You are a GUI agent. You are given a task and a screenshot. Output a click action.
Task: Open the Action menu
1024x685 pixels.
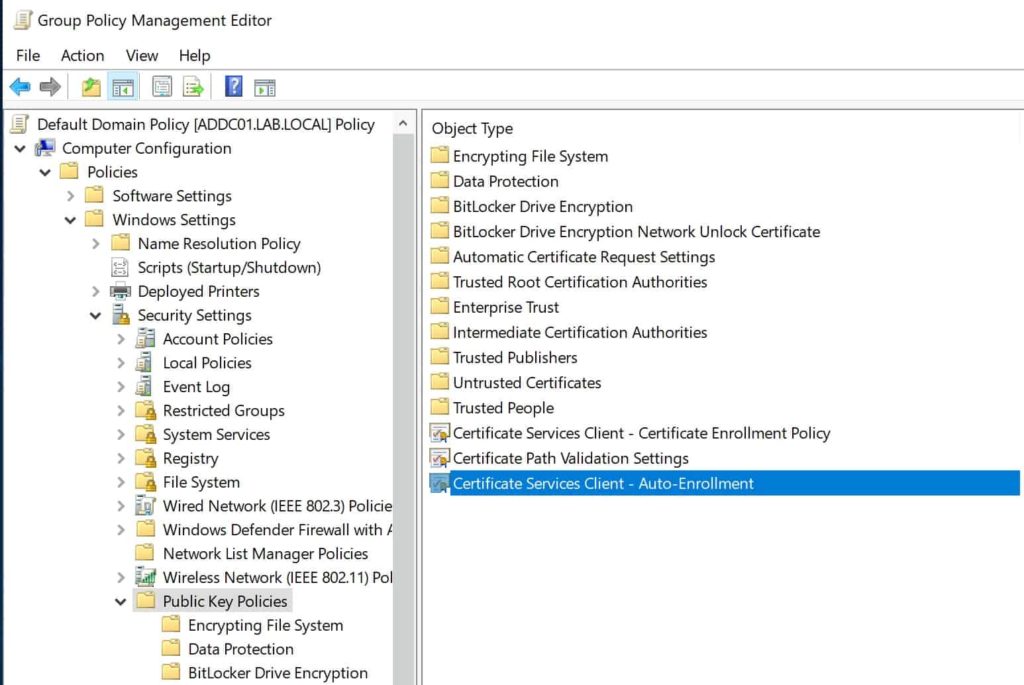pyautogui.click(x=82, y=56)
